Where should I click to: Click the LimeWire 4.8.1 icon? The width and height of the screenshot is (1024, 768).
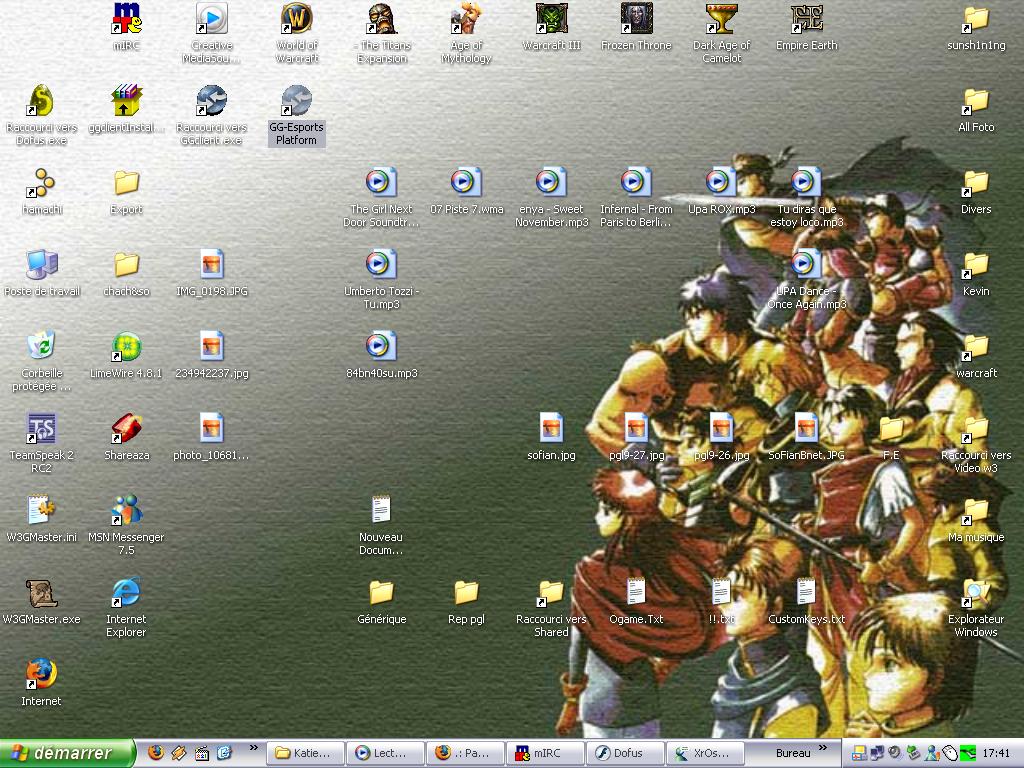pyautogui.click(x=126, y=348)
